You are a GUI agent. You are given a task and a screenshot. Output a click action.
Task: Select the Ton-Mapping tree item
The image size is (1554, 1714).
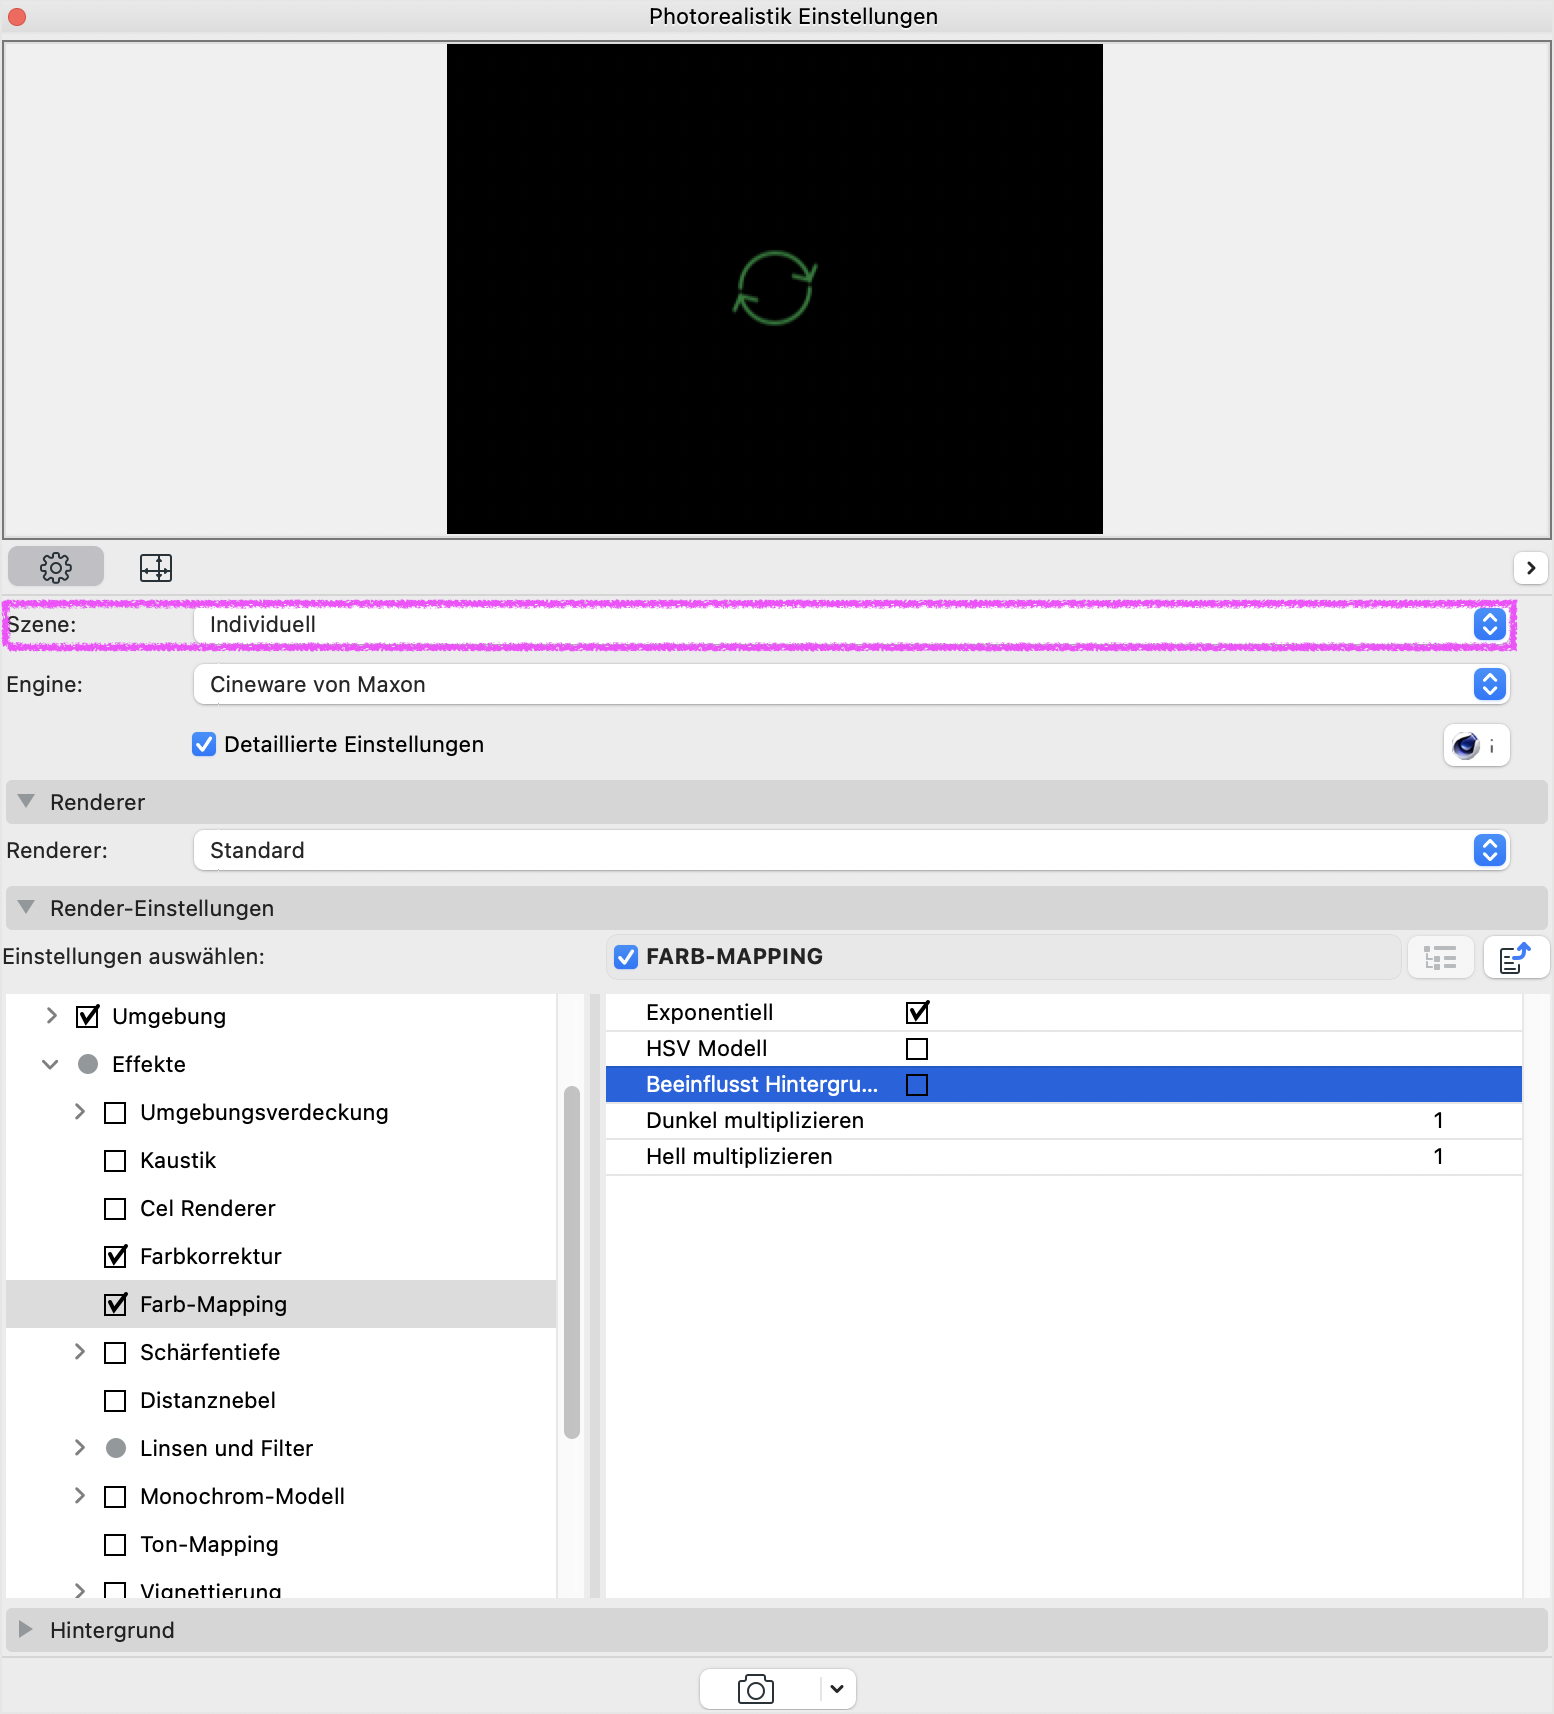tap(209, 1545)
